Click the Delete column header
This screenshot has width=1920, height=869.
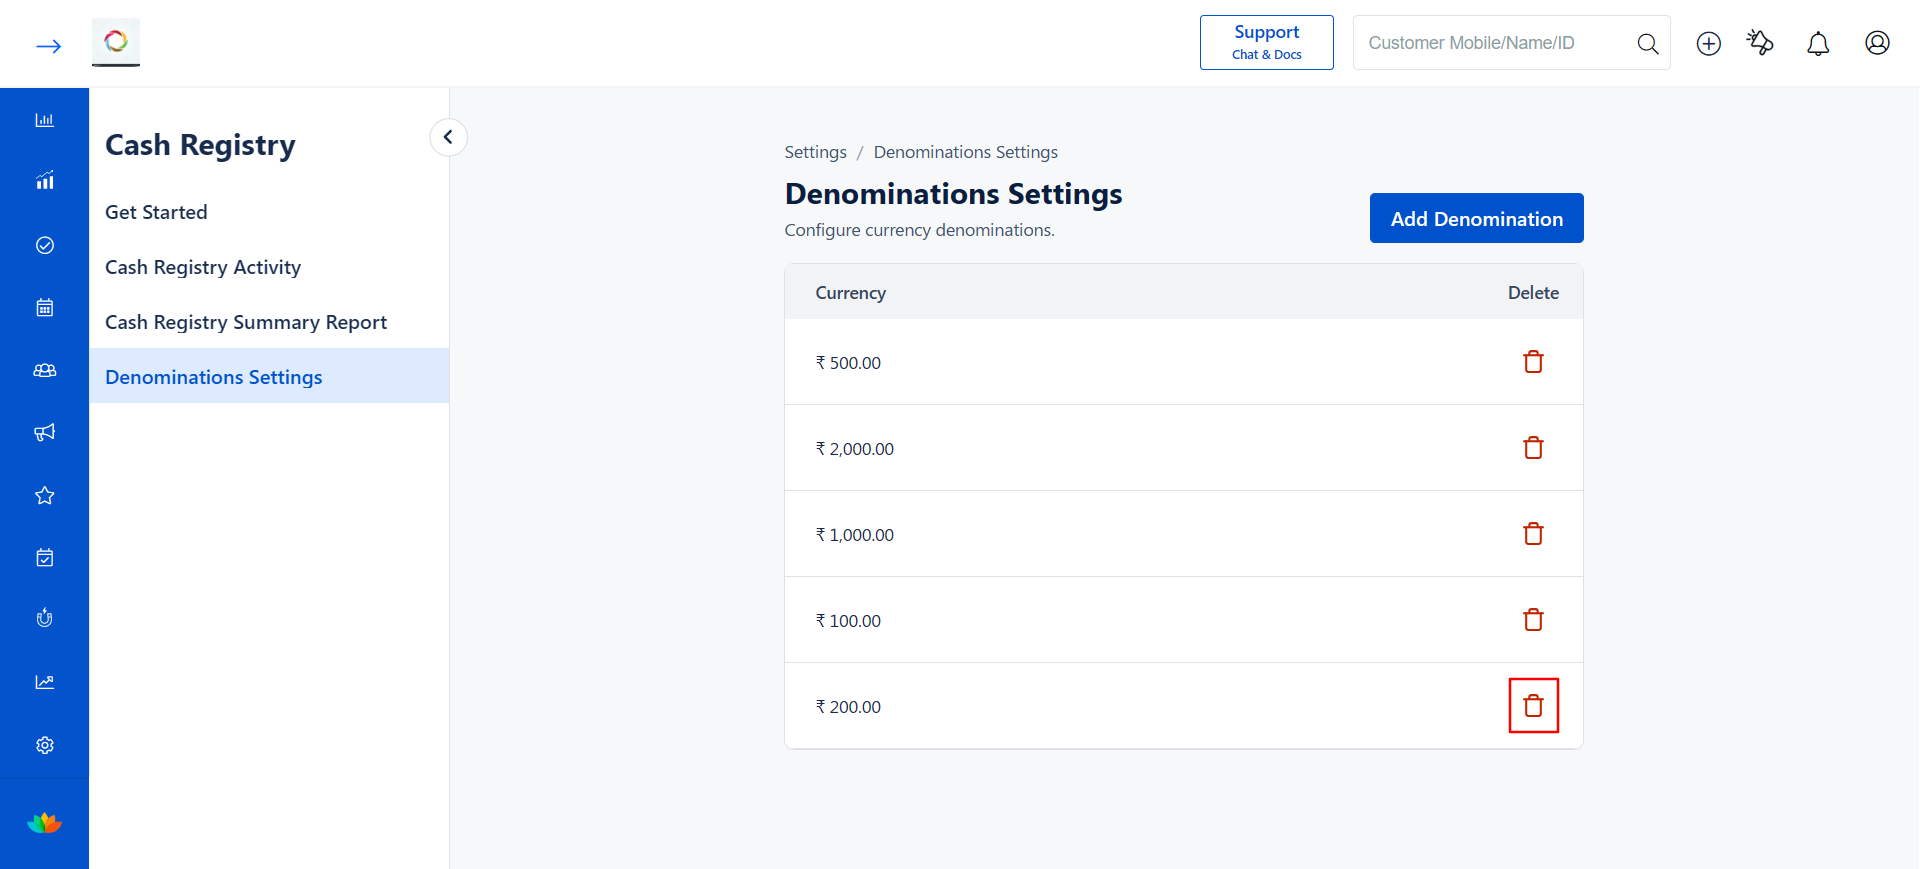click(1533, 293)
